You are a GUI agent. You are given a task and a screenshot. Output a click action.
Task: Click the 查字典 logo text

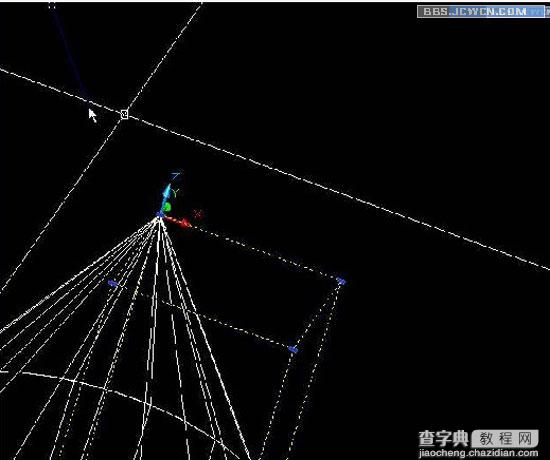pos(444,439)
